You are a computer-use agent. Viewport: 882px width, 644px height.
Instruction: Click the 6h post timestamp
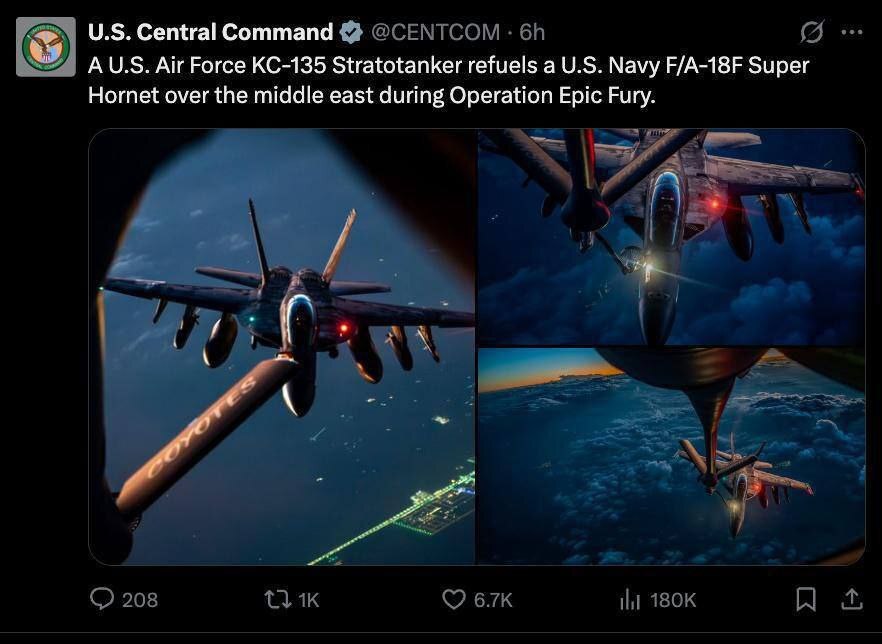(x=532, y=32)
